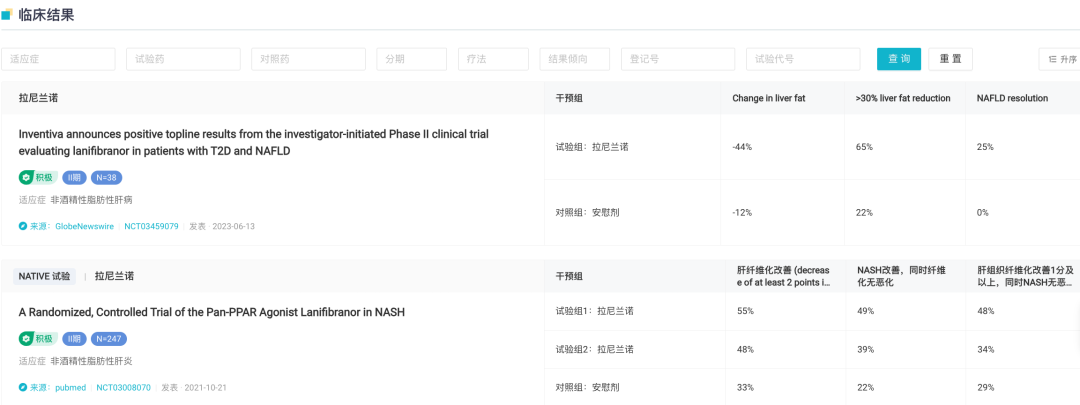Click the 重置 reset button
Screen dimensions: 1080x405
click(951, 59)
